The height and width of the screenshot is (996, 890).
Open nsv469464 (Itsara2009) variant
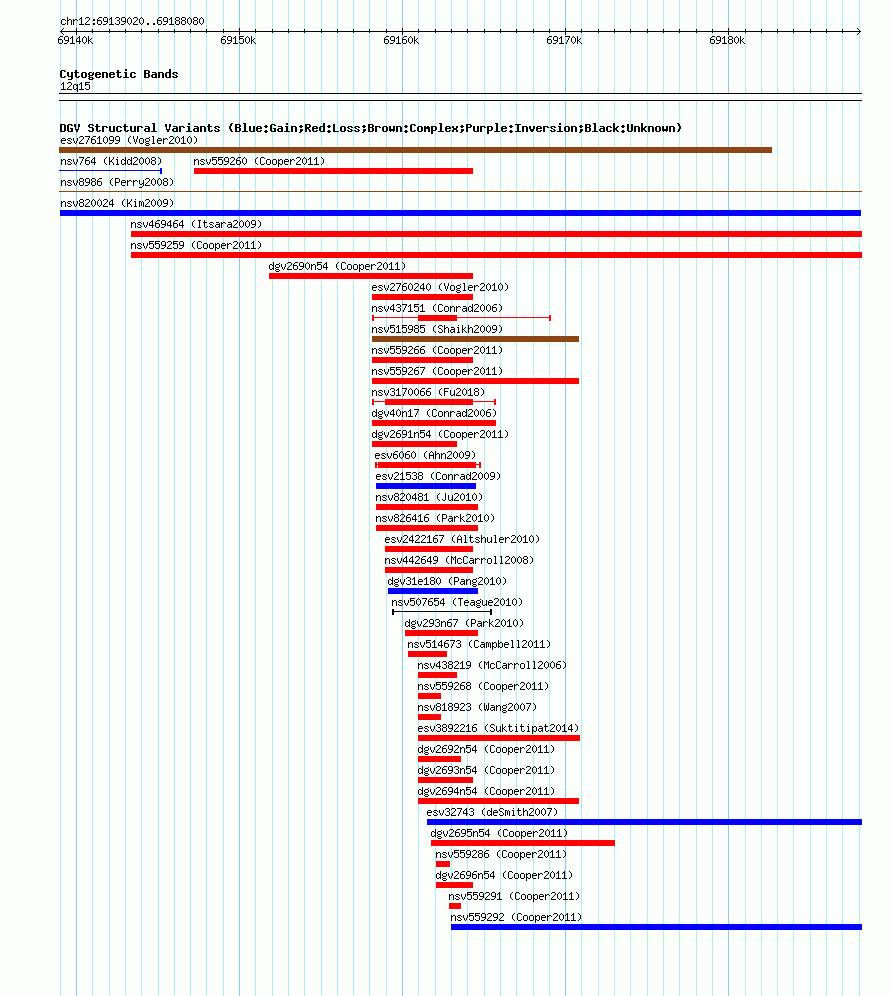(196, 224)
